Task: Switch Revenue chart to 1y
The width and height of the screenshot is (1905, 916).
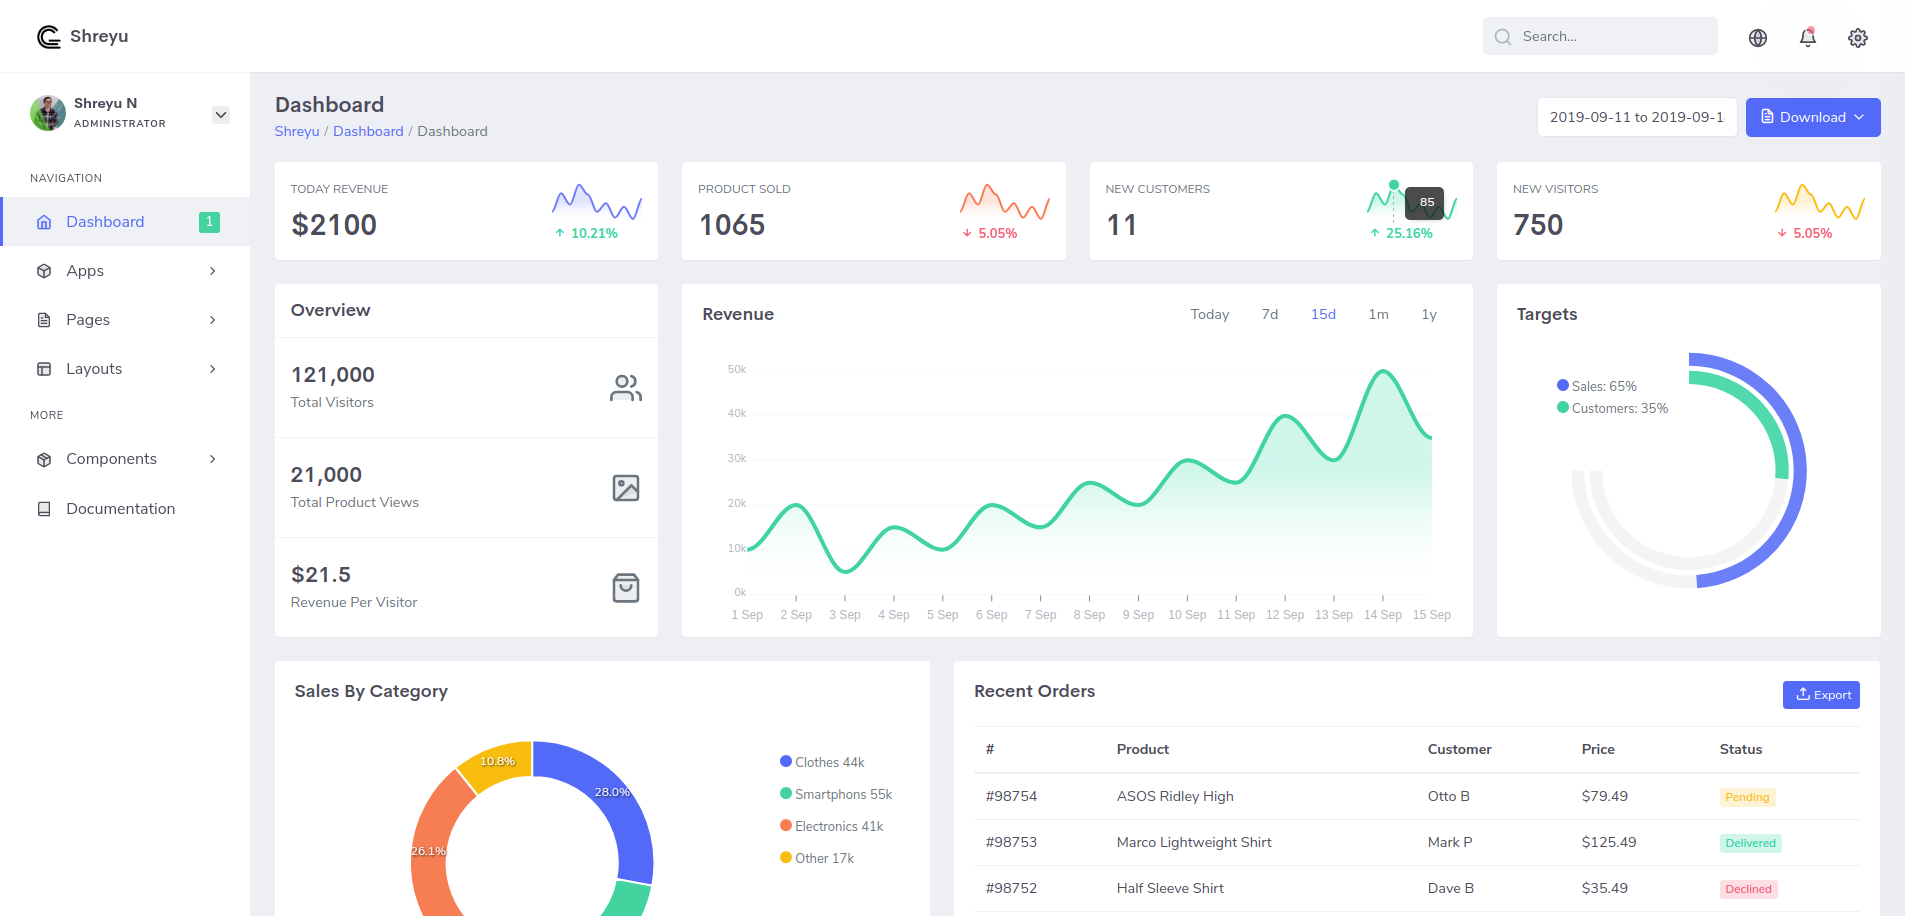Action: click(x=1429, y=314)
